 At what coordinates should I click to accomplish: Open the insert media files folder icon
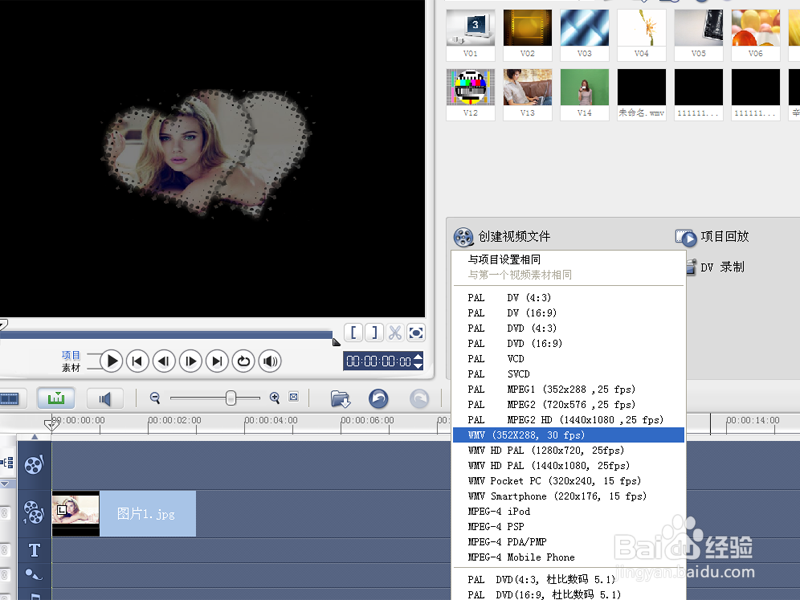pyautogui.click(x=340, y=398)
